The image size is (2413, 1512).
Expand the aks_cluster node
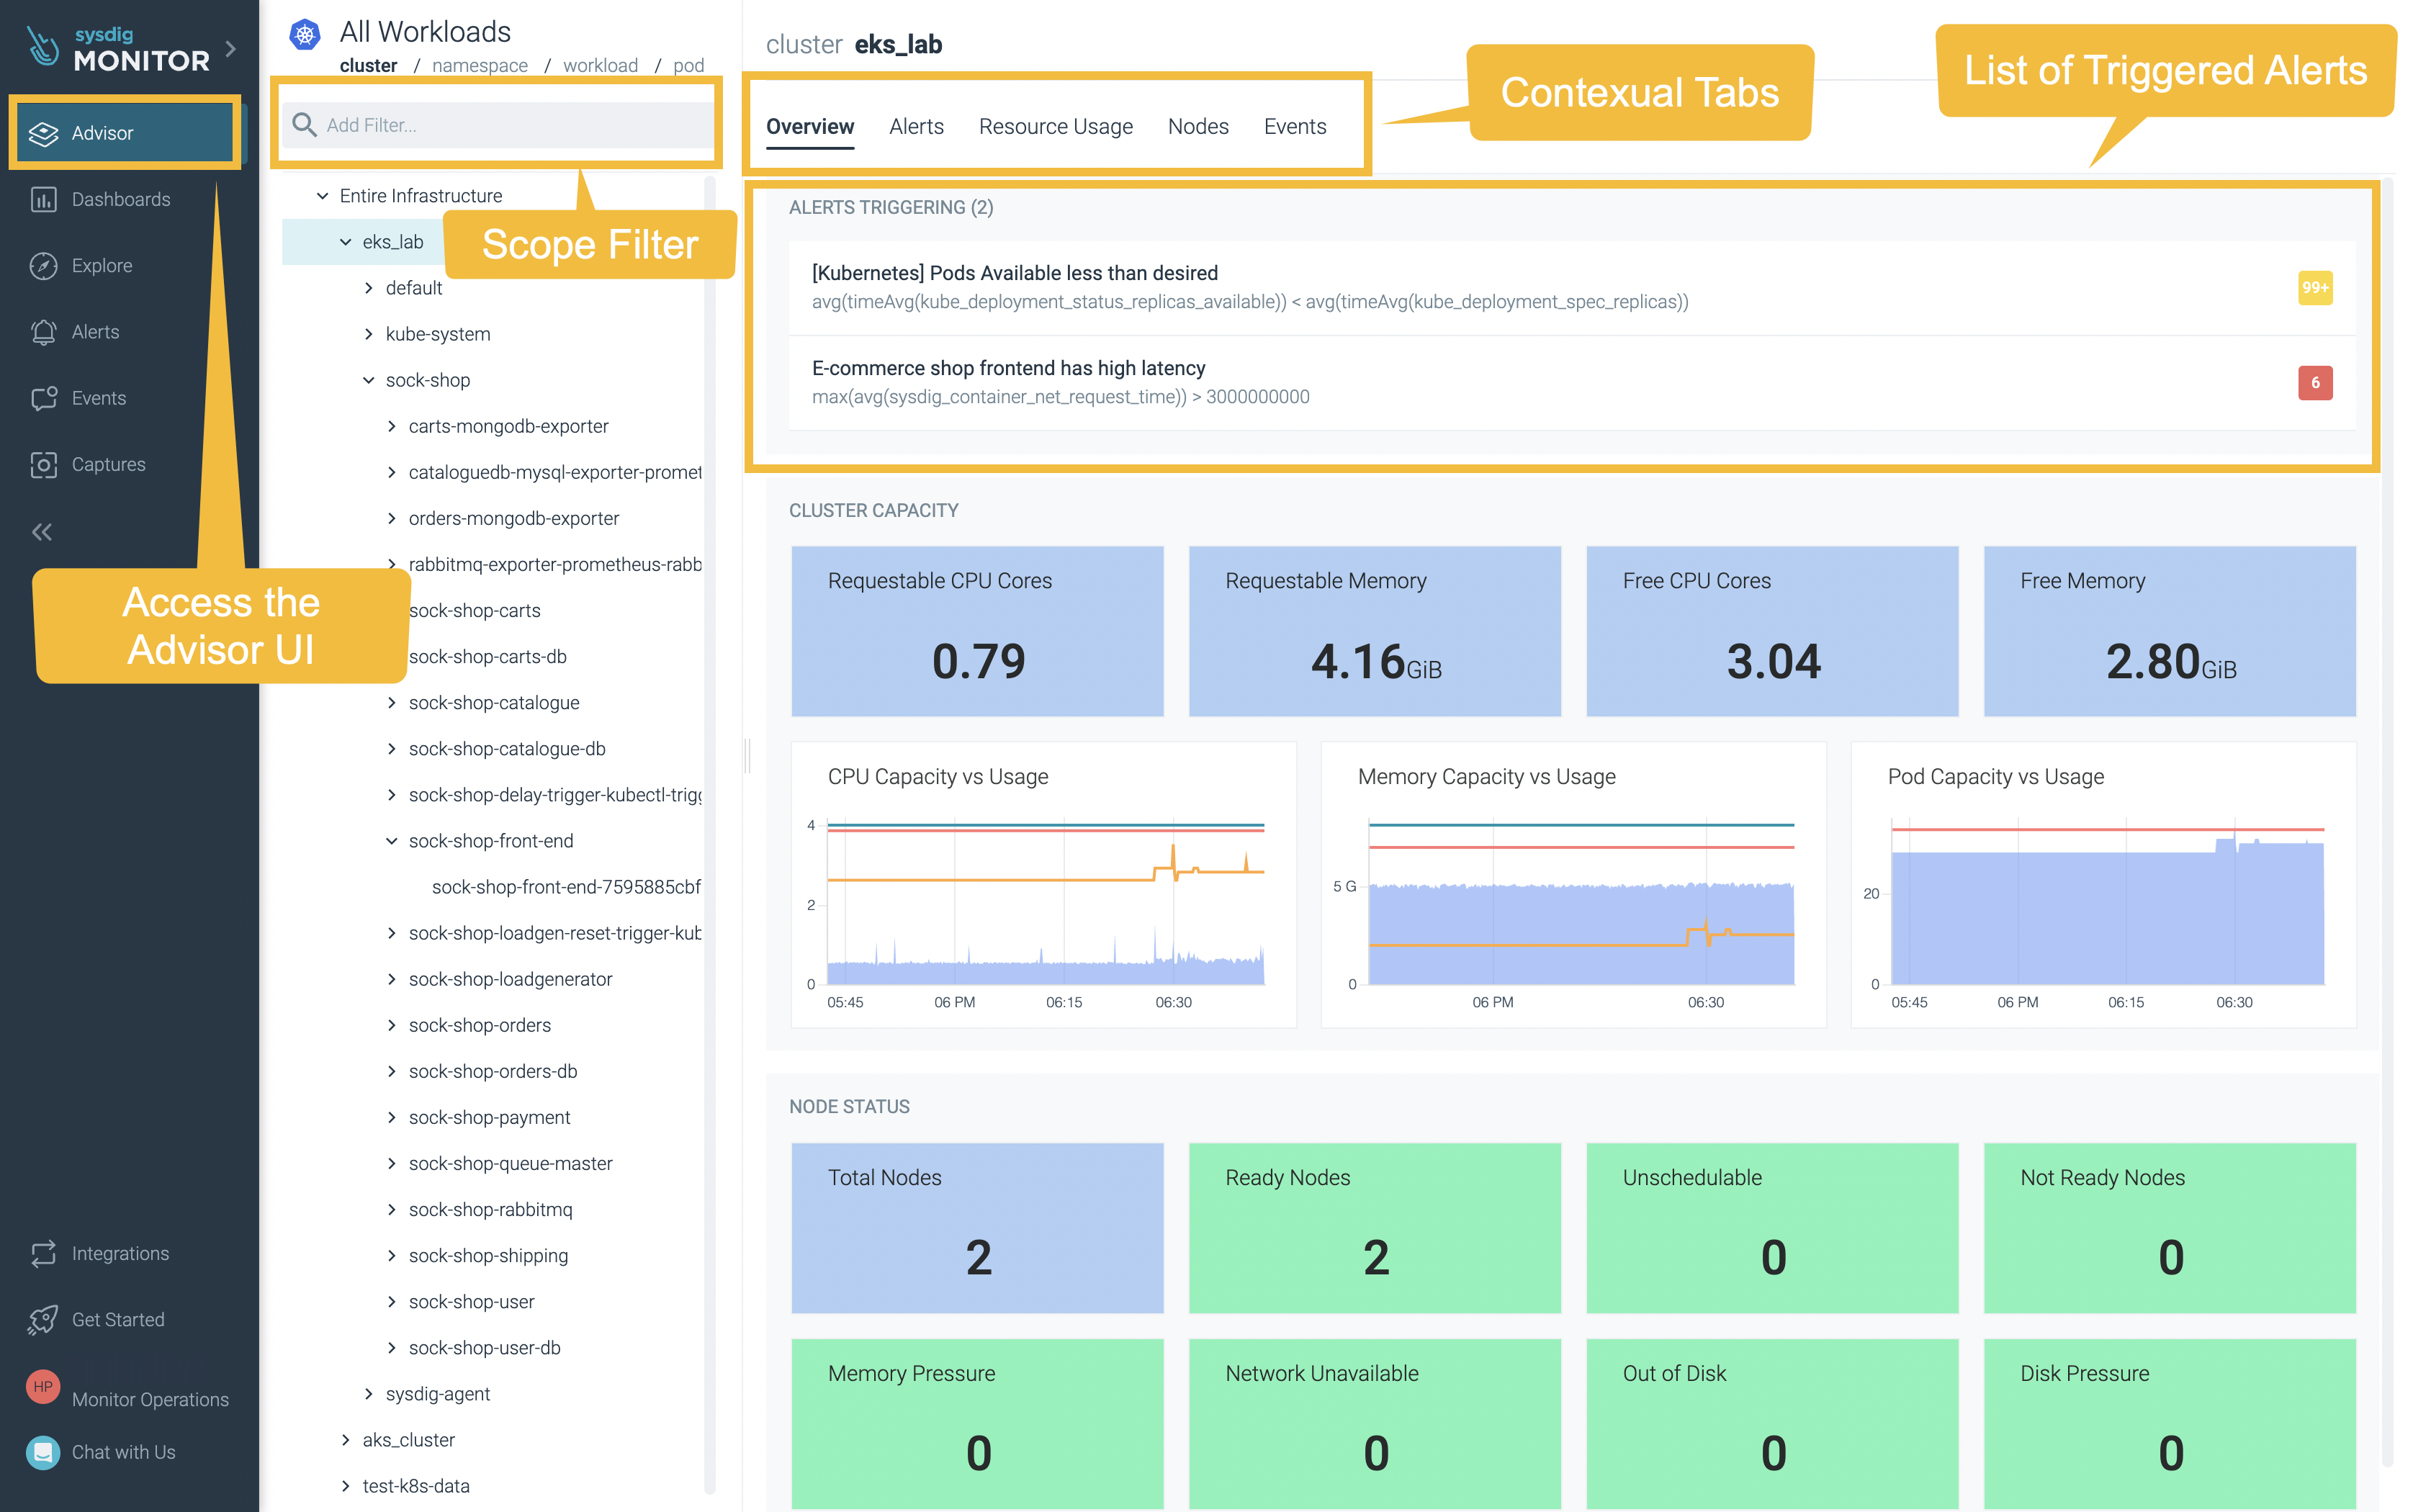tap(346, 1440)
